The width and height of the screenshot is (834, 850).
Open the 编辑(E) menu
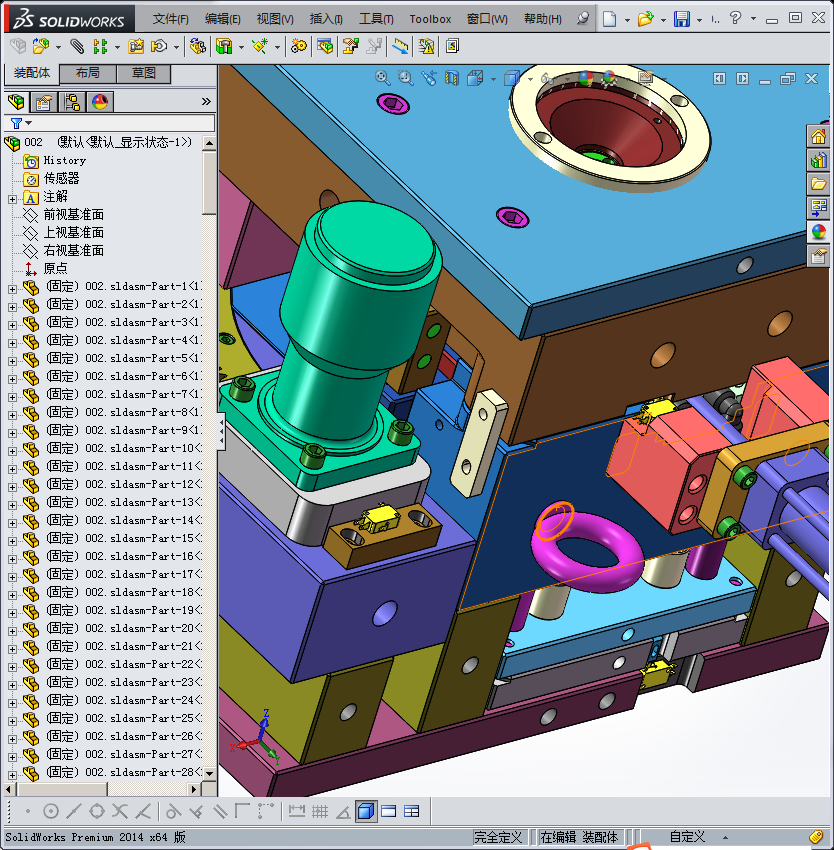pos(222,19)
